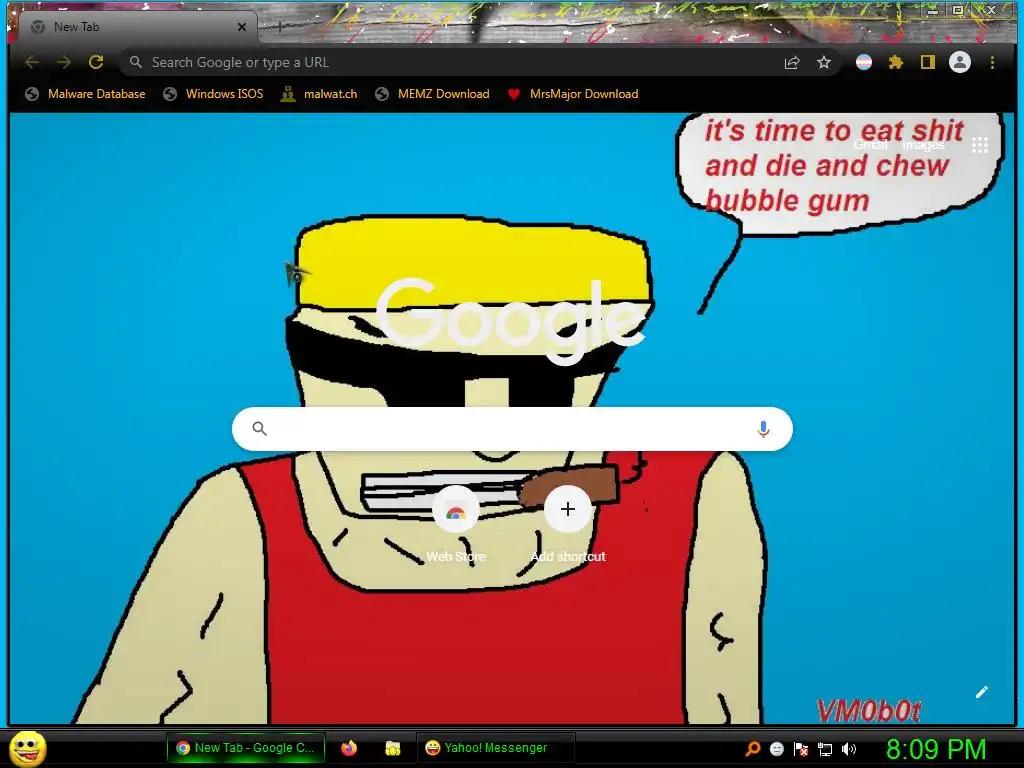The width and height of the screenshot is (1024, 768).
Task: Click the Images link
Action: (923, 145)
